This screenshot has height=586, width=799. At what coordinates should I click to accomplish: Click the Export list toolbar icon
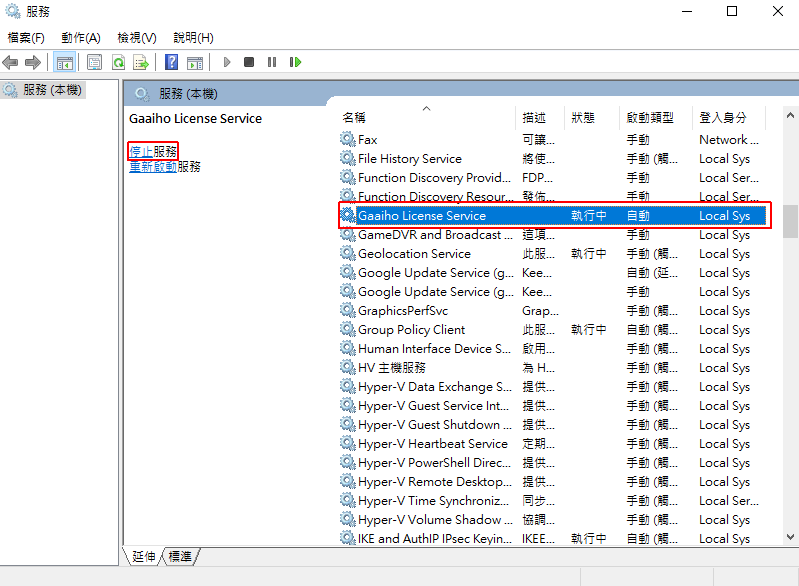point(141,63)
